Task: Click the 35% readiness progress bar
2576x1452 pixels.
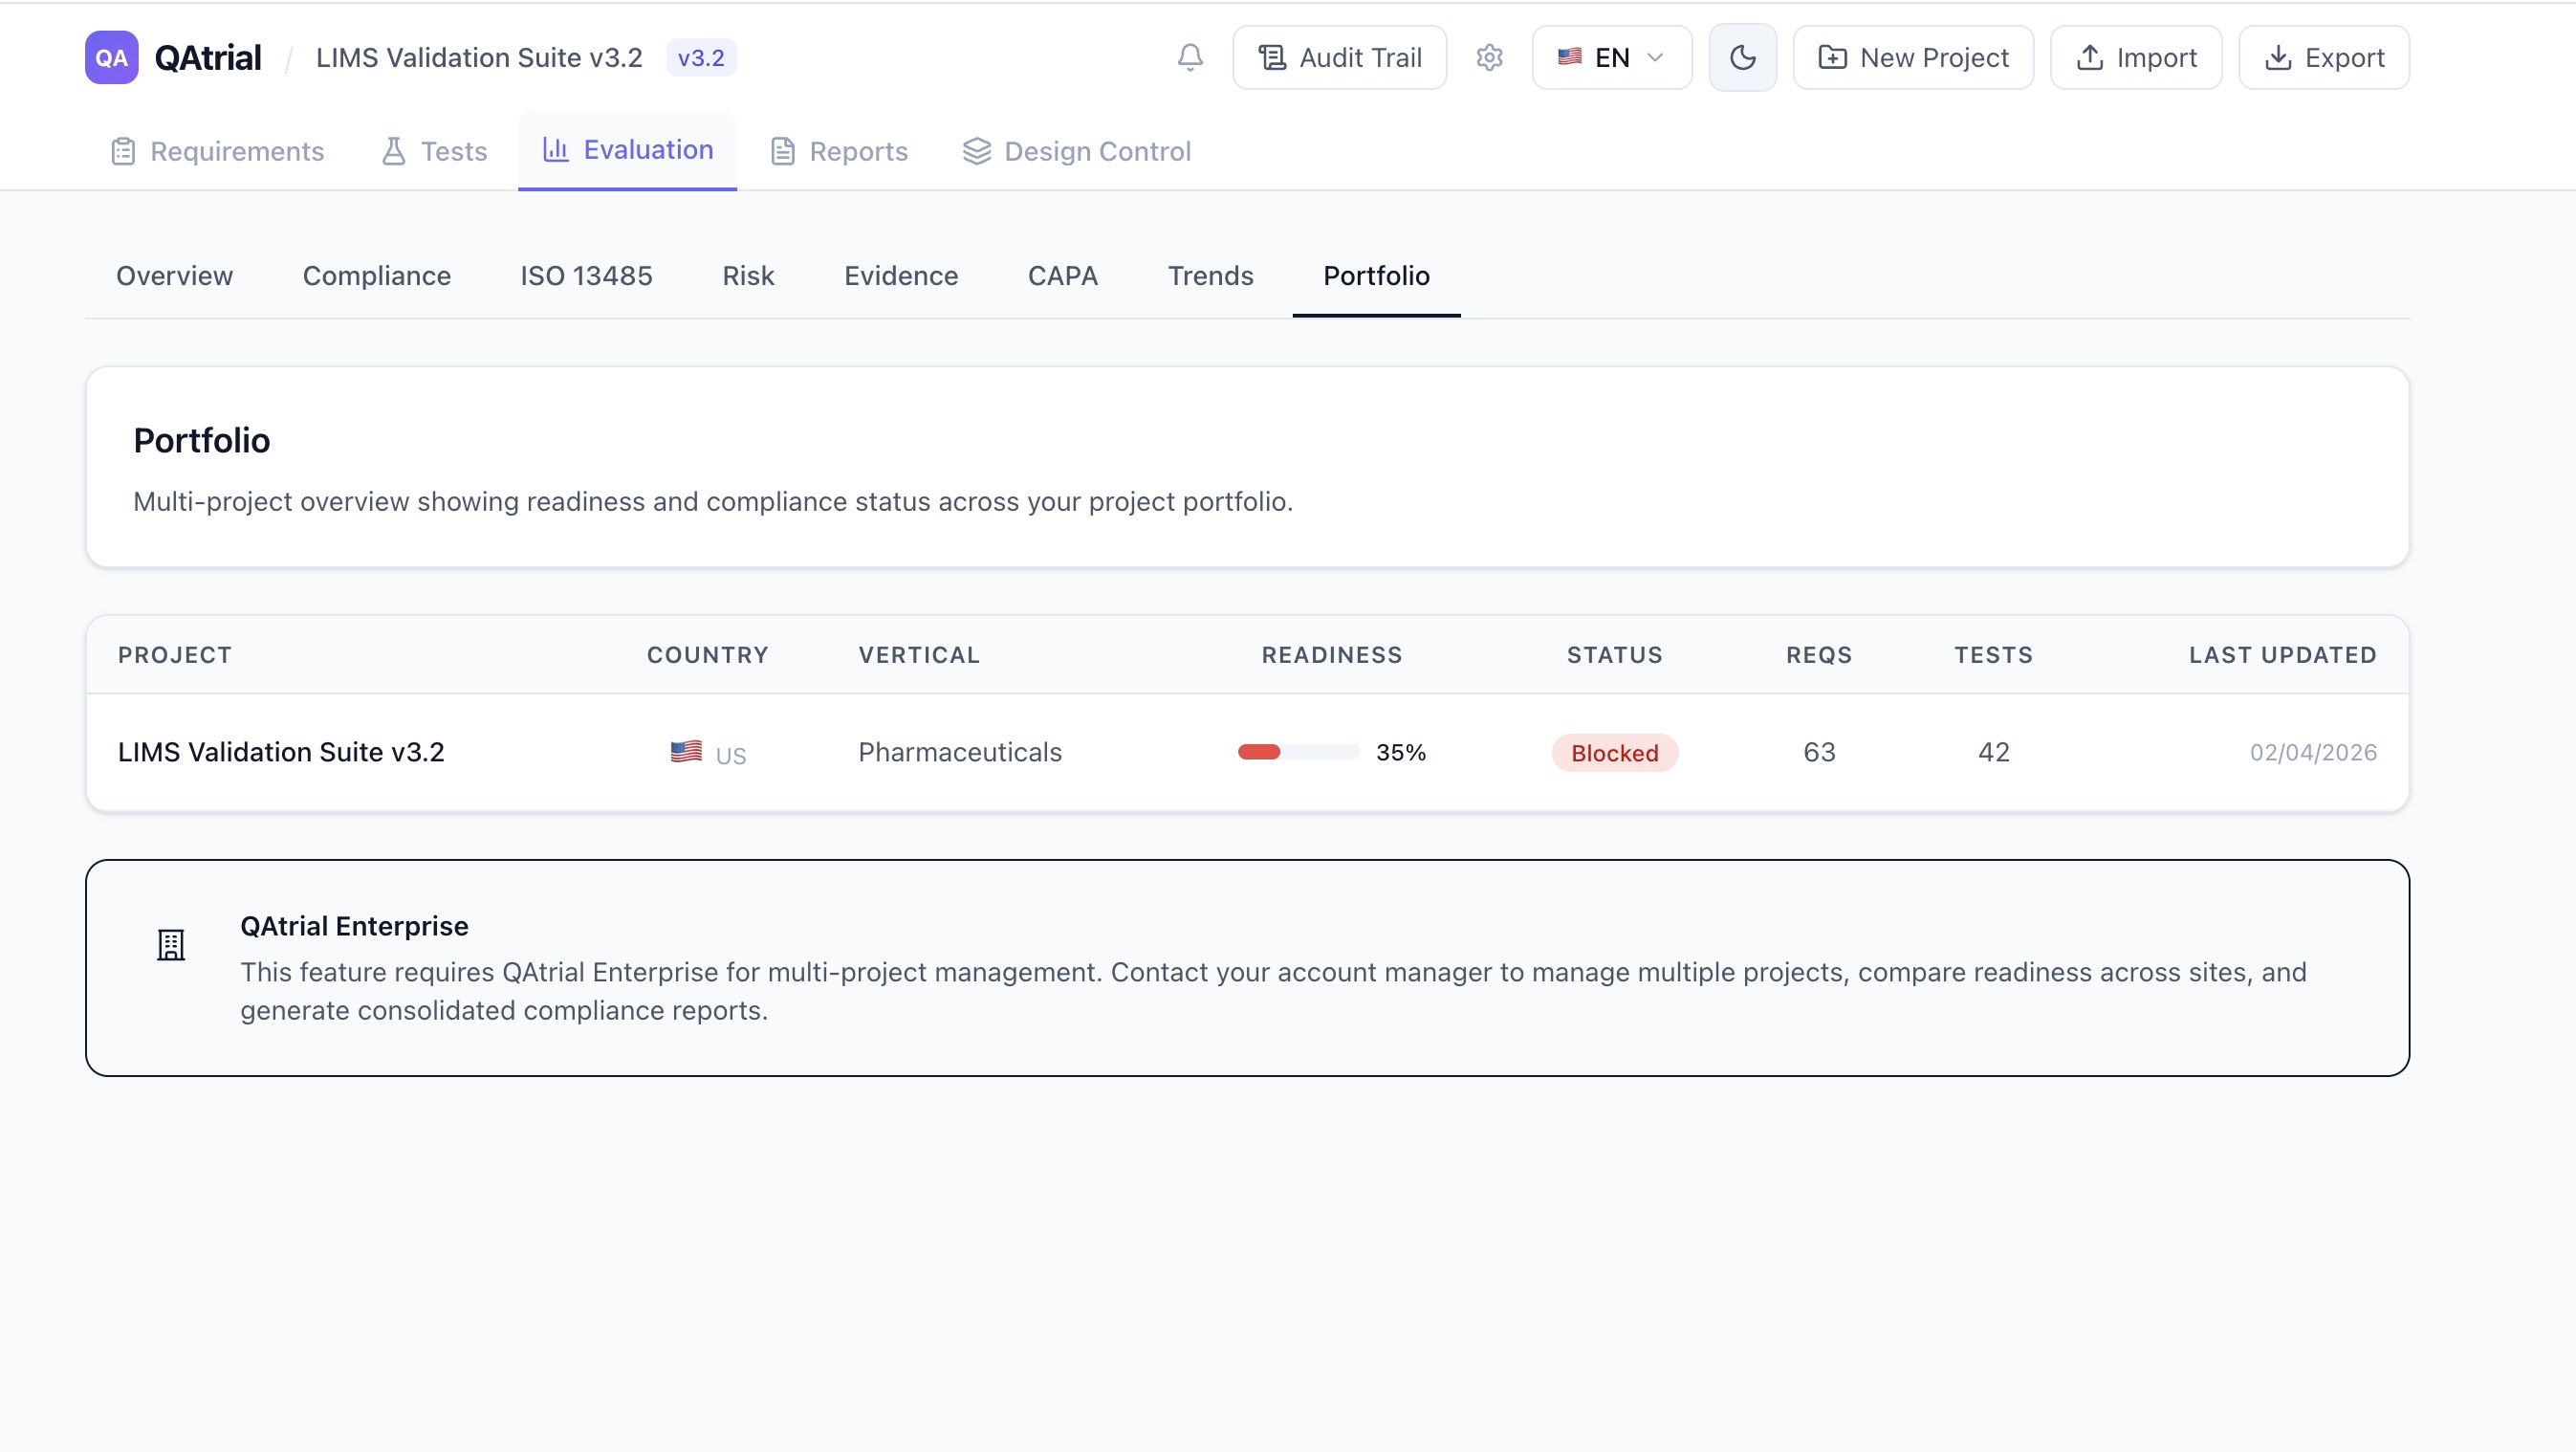Action: 1298,752
